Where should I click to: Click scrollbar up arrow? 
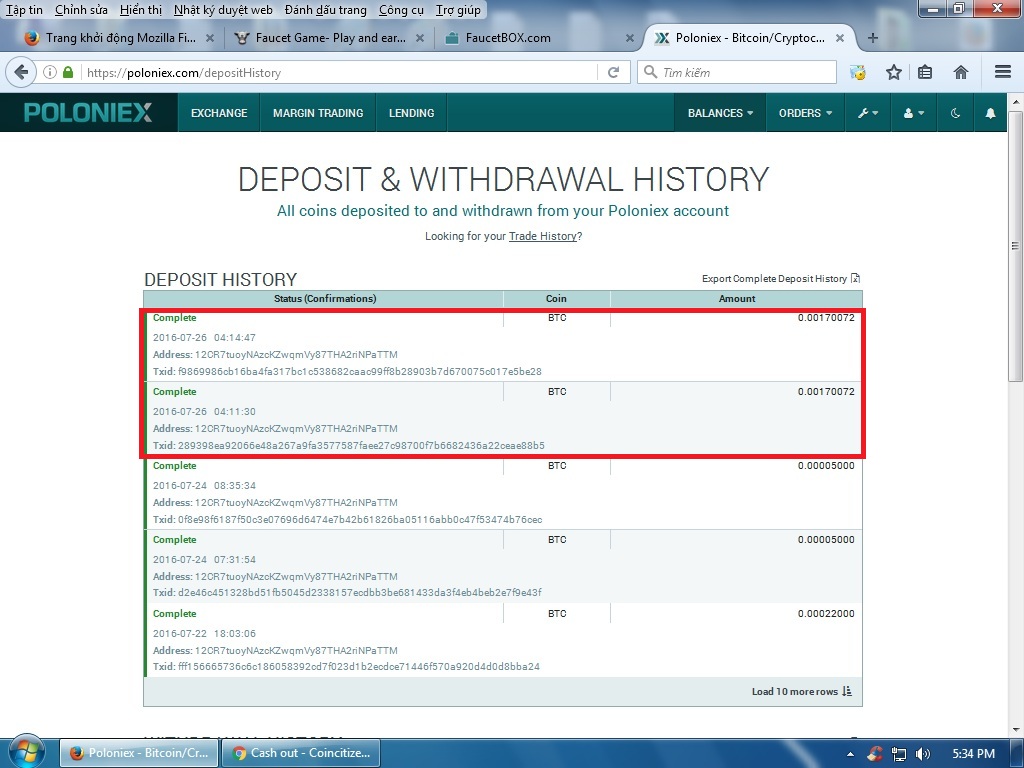pos(1015,102)
